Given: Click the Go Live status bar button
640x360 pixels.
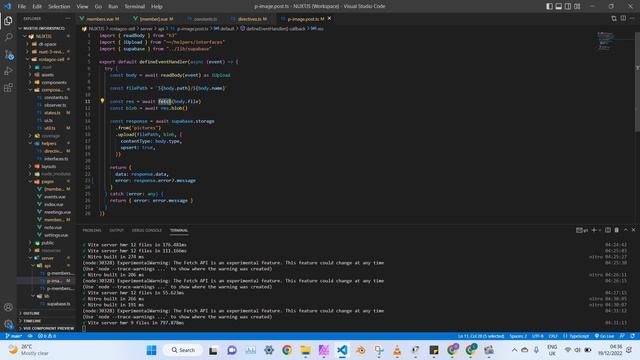Looking at the screenshot, I should pyautogui.click(x=604, y=336).
